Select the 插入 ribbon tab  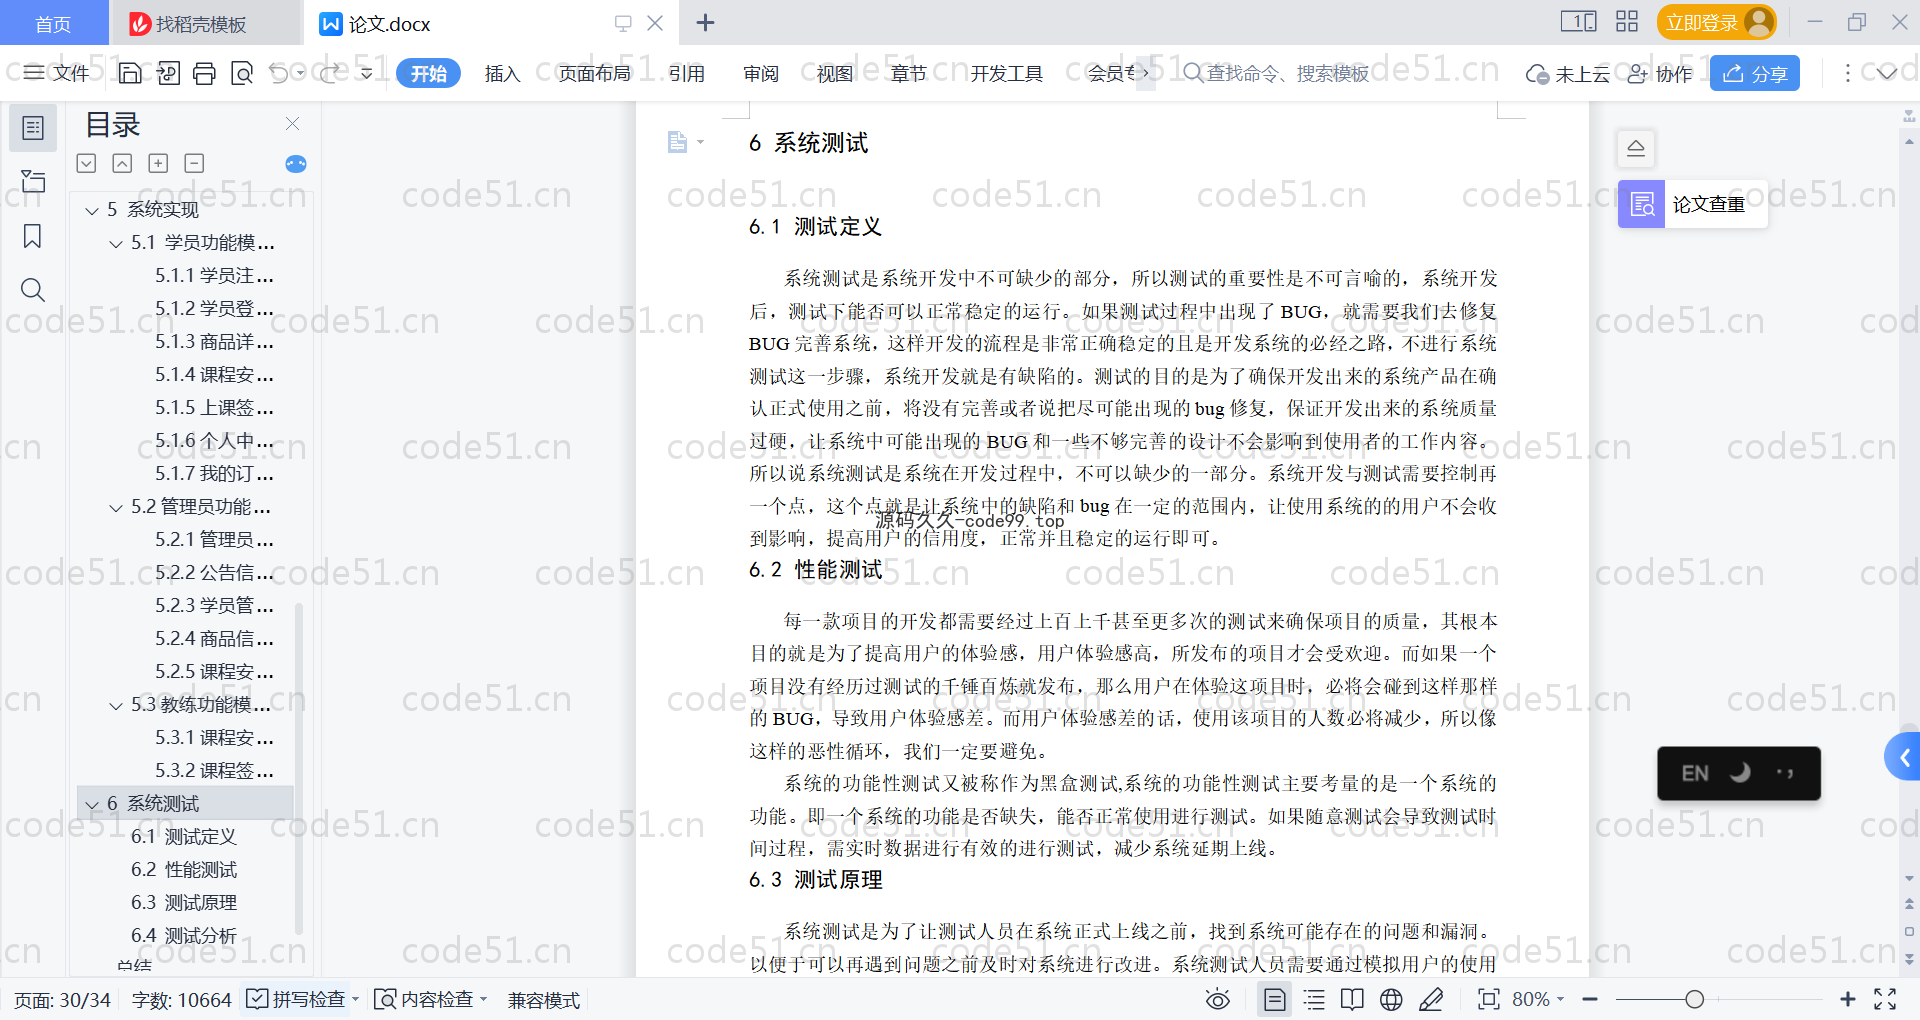tap(502, 73)
